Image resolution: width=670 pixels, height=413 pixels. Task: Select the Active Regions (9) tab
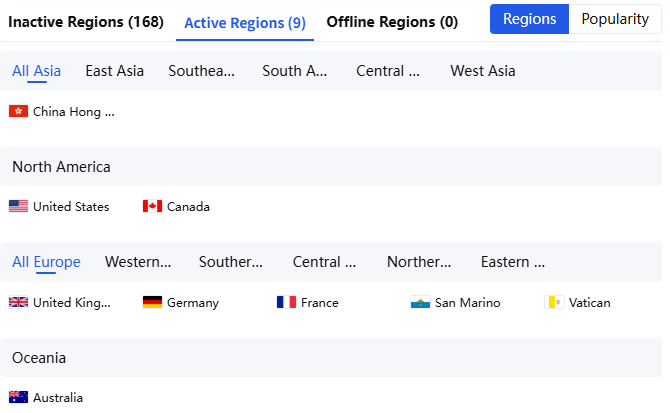point(245,23)
